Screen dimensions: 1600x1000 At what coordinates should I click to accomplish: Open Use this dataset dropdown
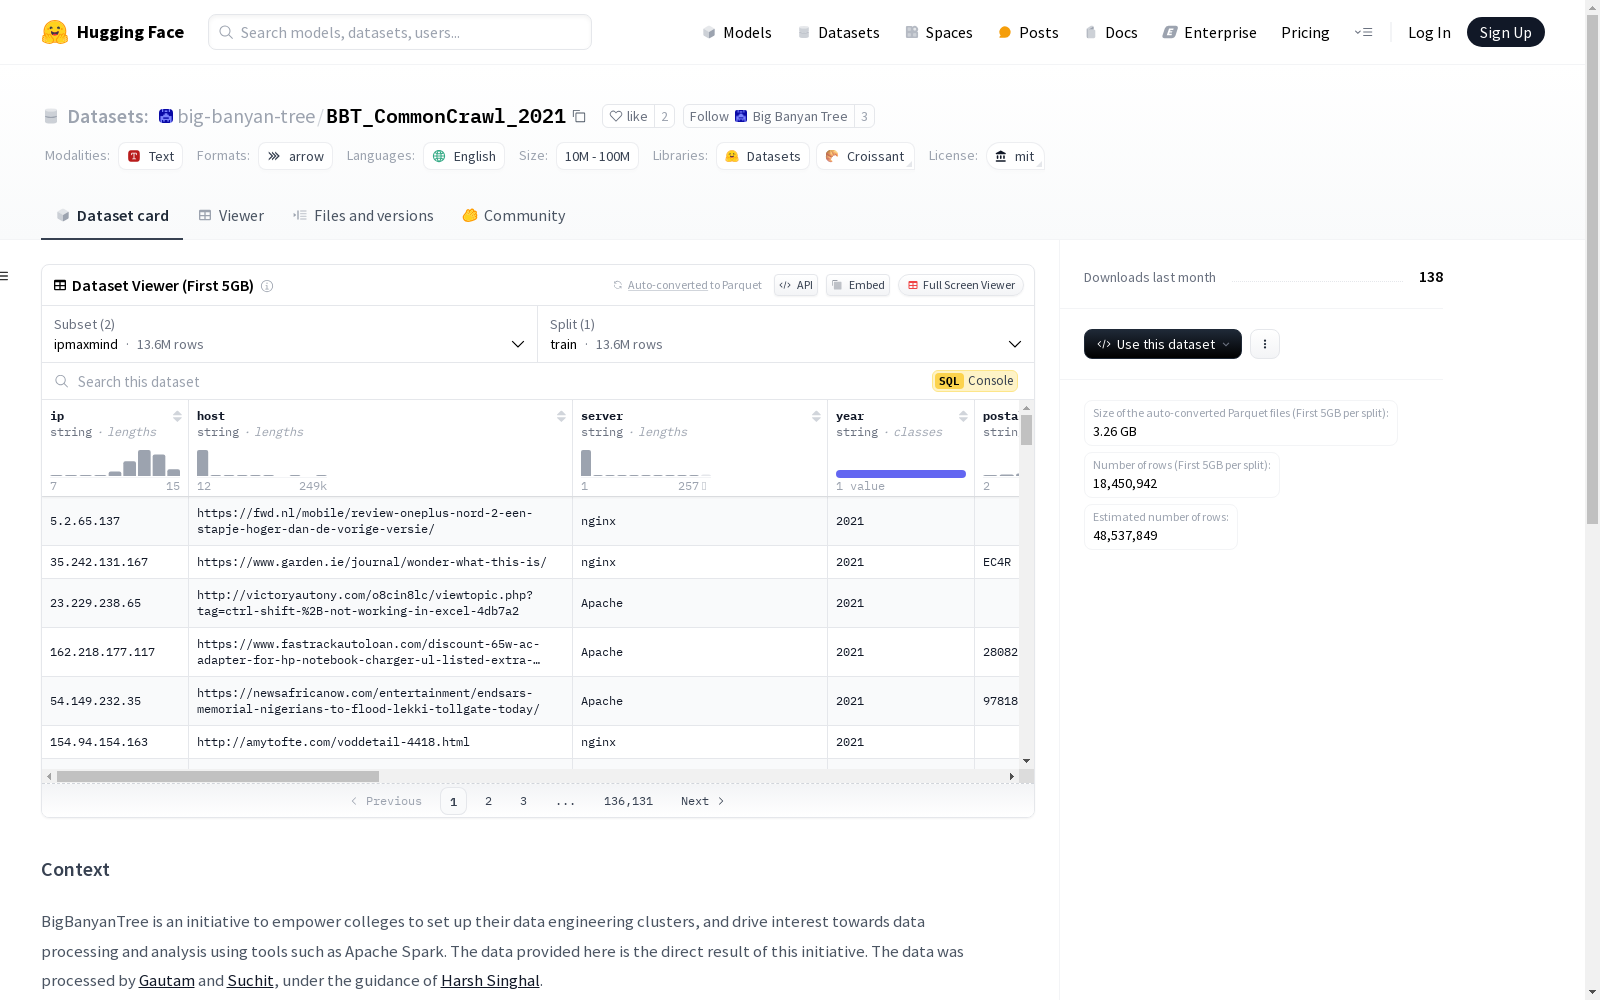(x=1163, y=344)
